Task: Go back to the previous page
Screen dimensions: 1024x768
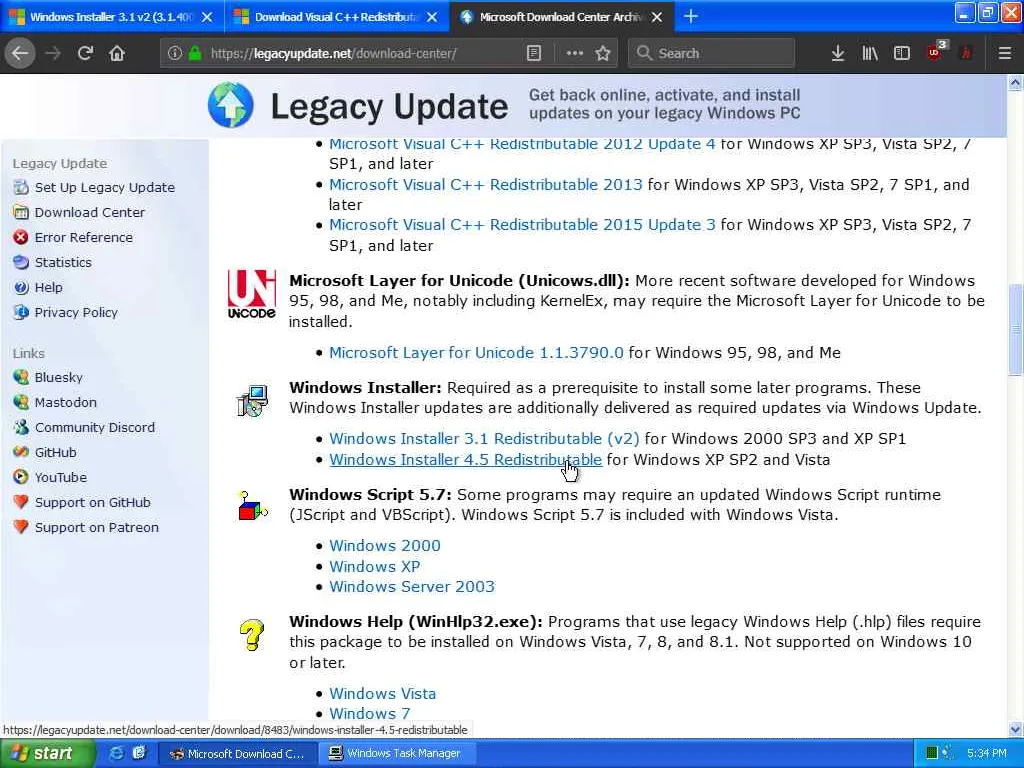Action: pyautogui.click(x=21, y=53)
